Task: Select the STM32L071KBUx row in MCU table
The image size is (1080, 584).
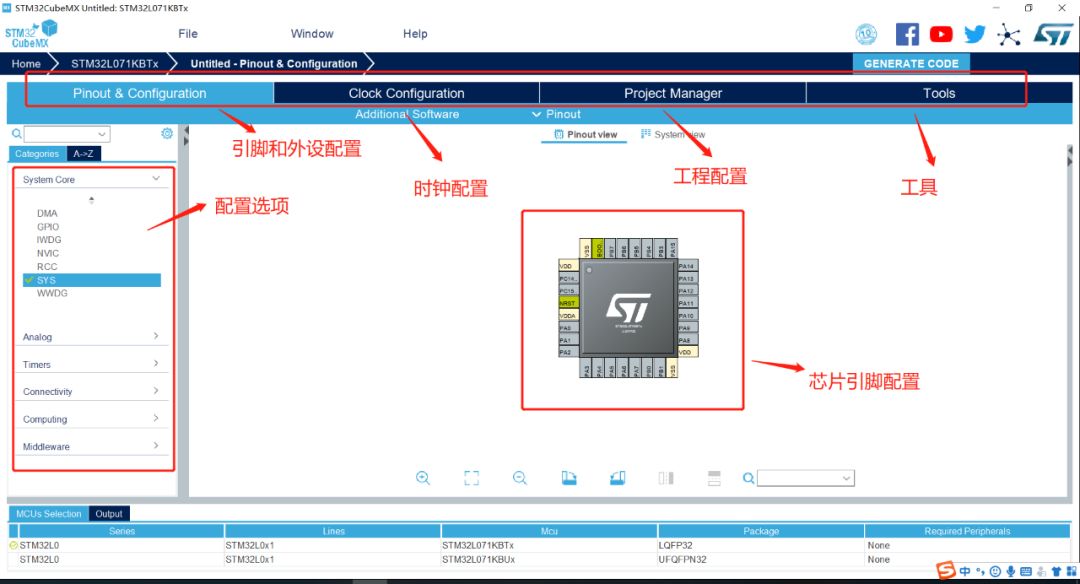Action: pyautogui.click(x=539, y=559)
